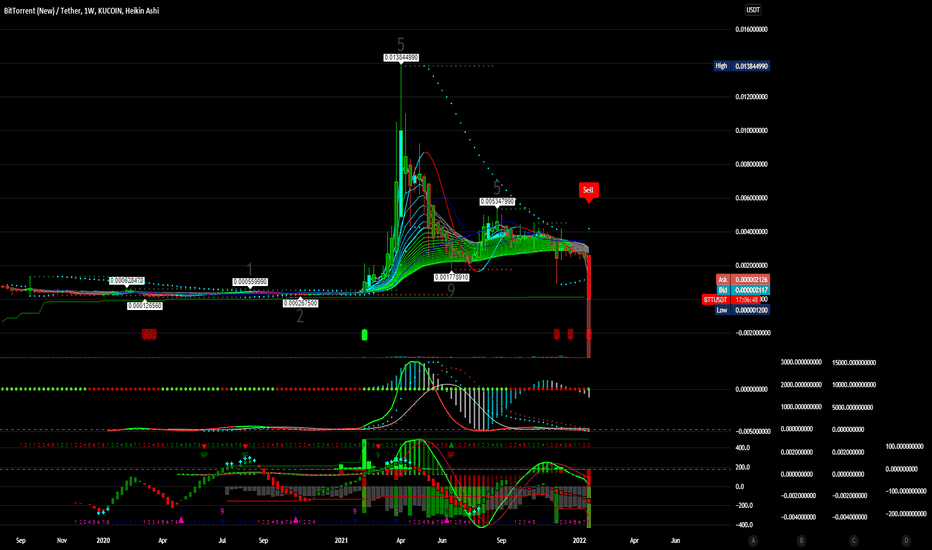
Task: Click the 0.008000000 price axis value
Action: click(751, 164)
